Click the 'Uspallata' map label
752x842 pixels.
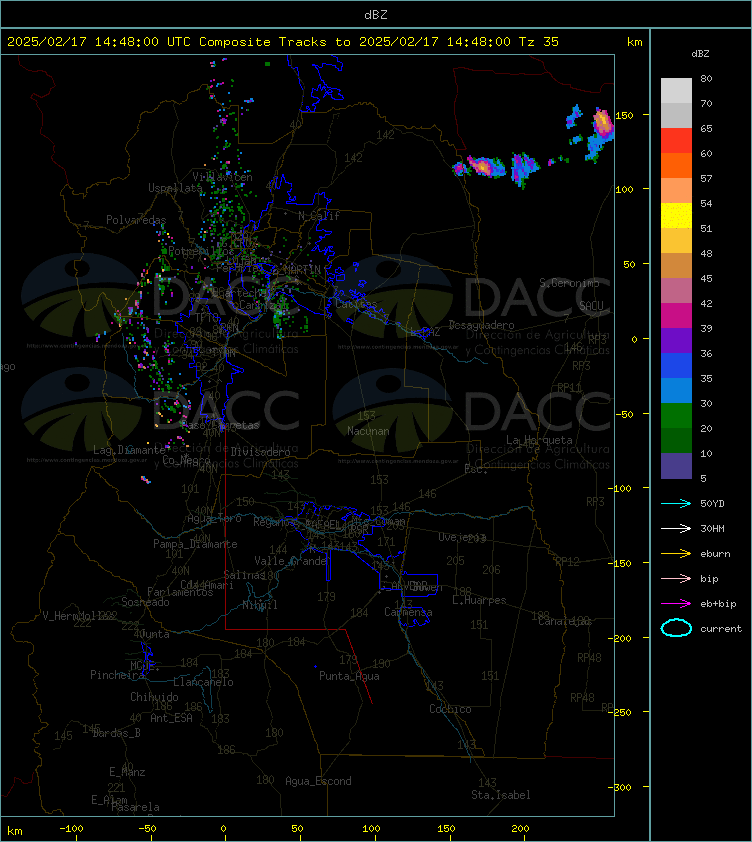coord(175,188)
